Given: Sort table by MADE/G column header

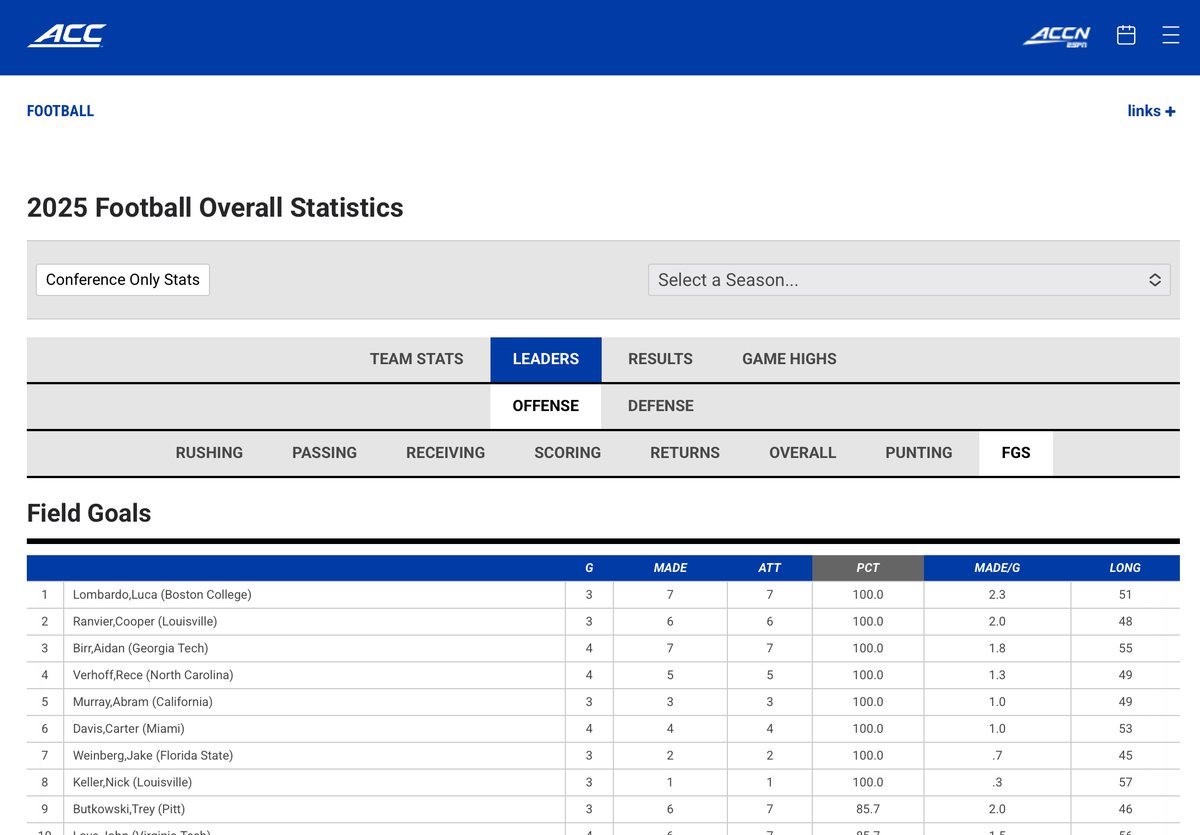Looking at the screenshot, I should click(997, 568).
